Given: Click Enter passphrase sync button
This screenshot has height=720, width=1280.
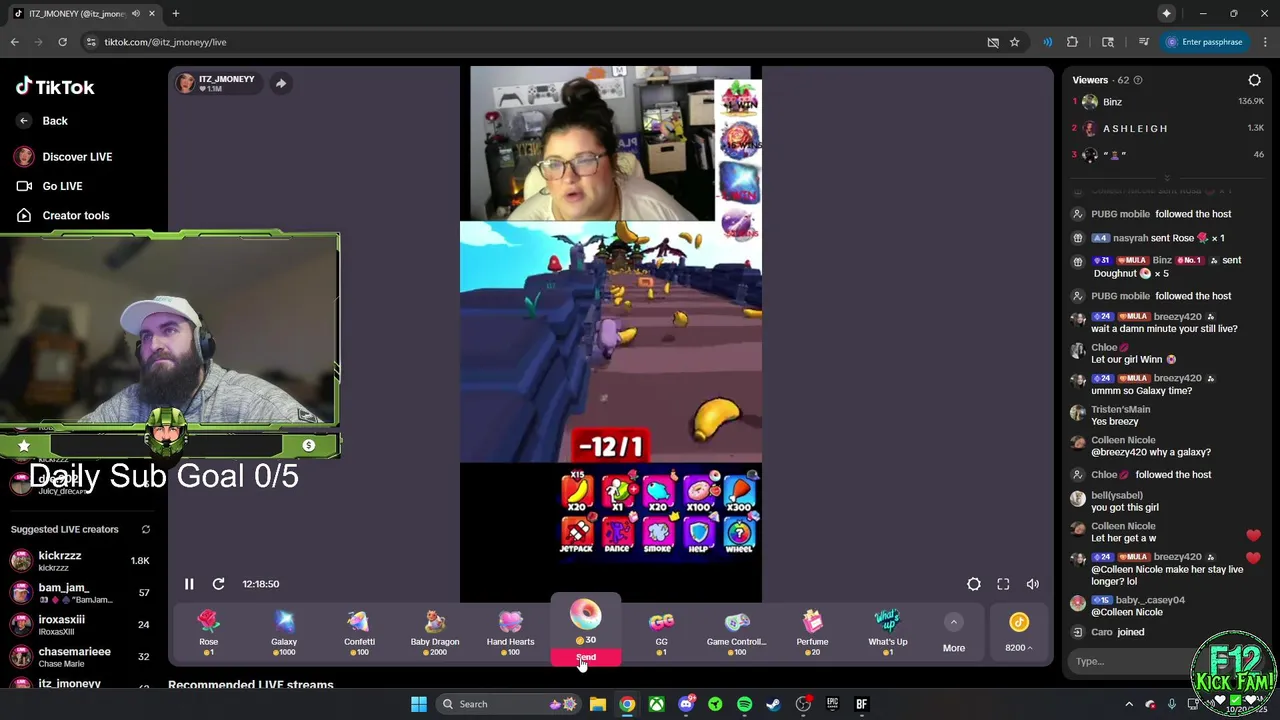Looking at the screenshot, I should pyautogui.click(x=1204, y=42).
